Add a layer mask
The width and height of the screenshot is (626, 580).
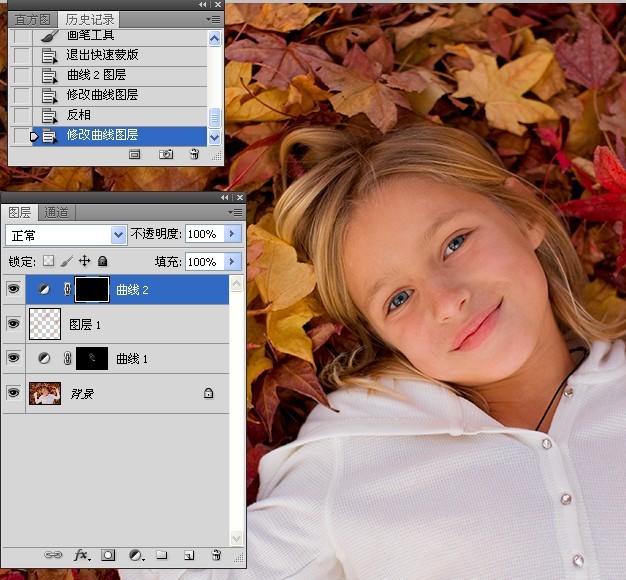(108, 555)
